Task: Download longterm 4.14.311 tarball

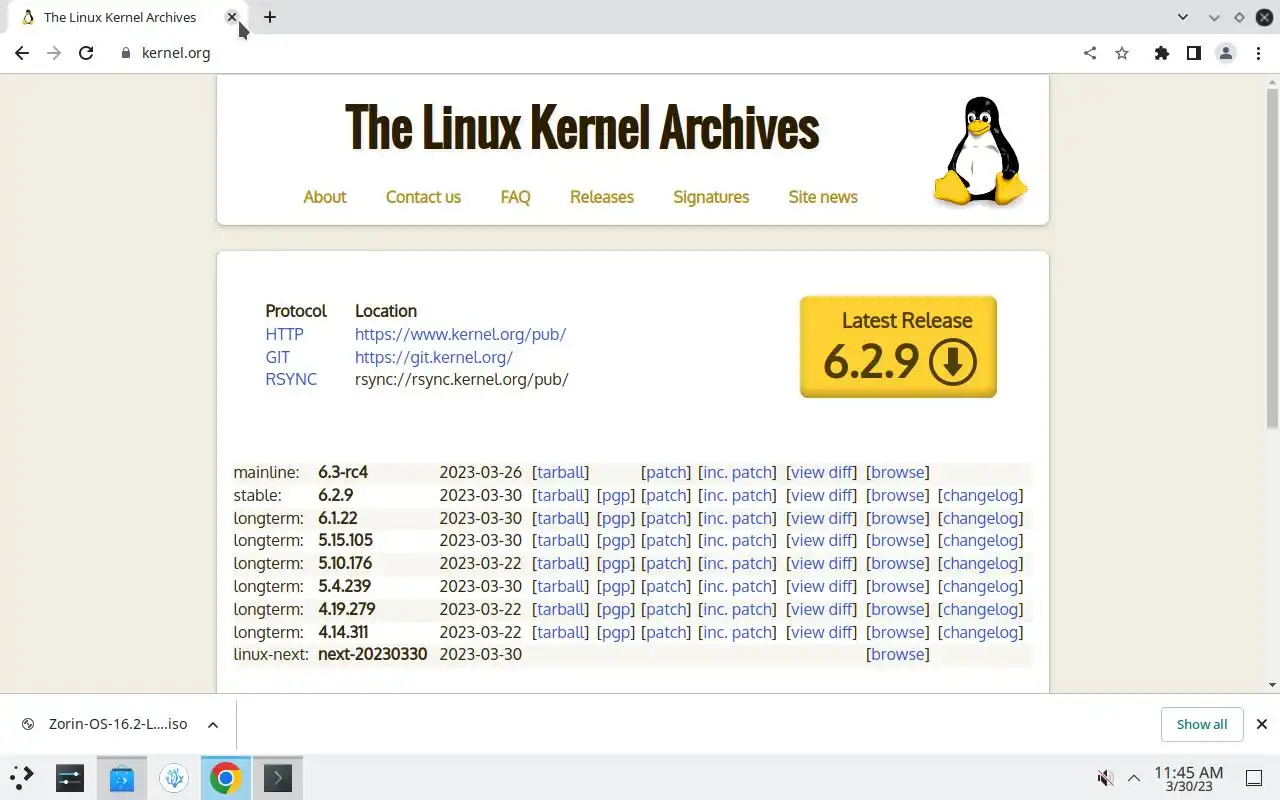Action: point(560,632)
